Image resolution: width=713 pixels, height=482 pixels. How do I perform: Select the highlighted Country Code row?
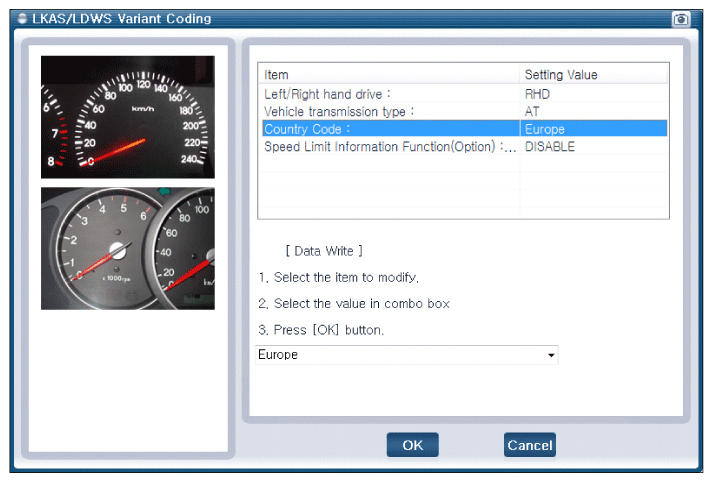388,129
